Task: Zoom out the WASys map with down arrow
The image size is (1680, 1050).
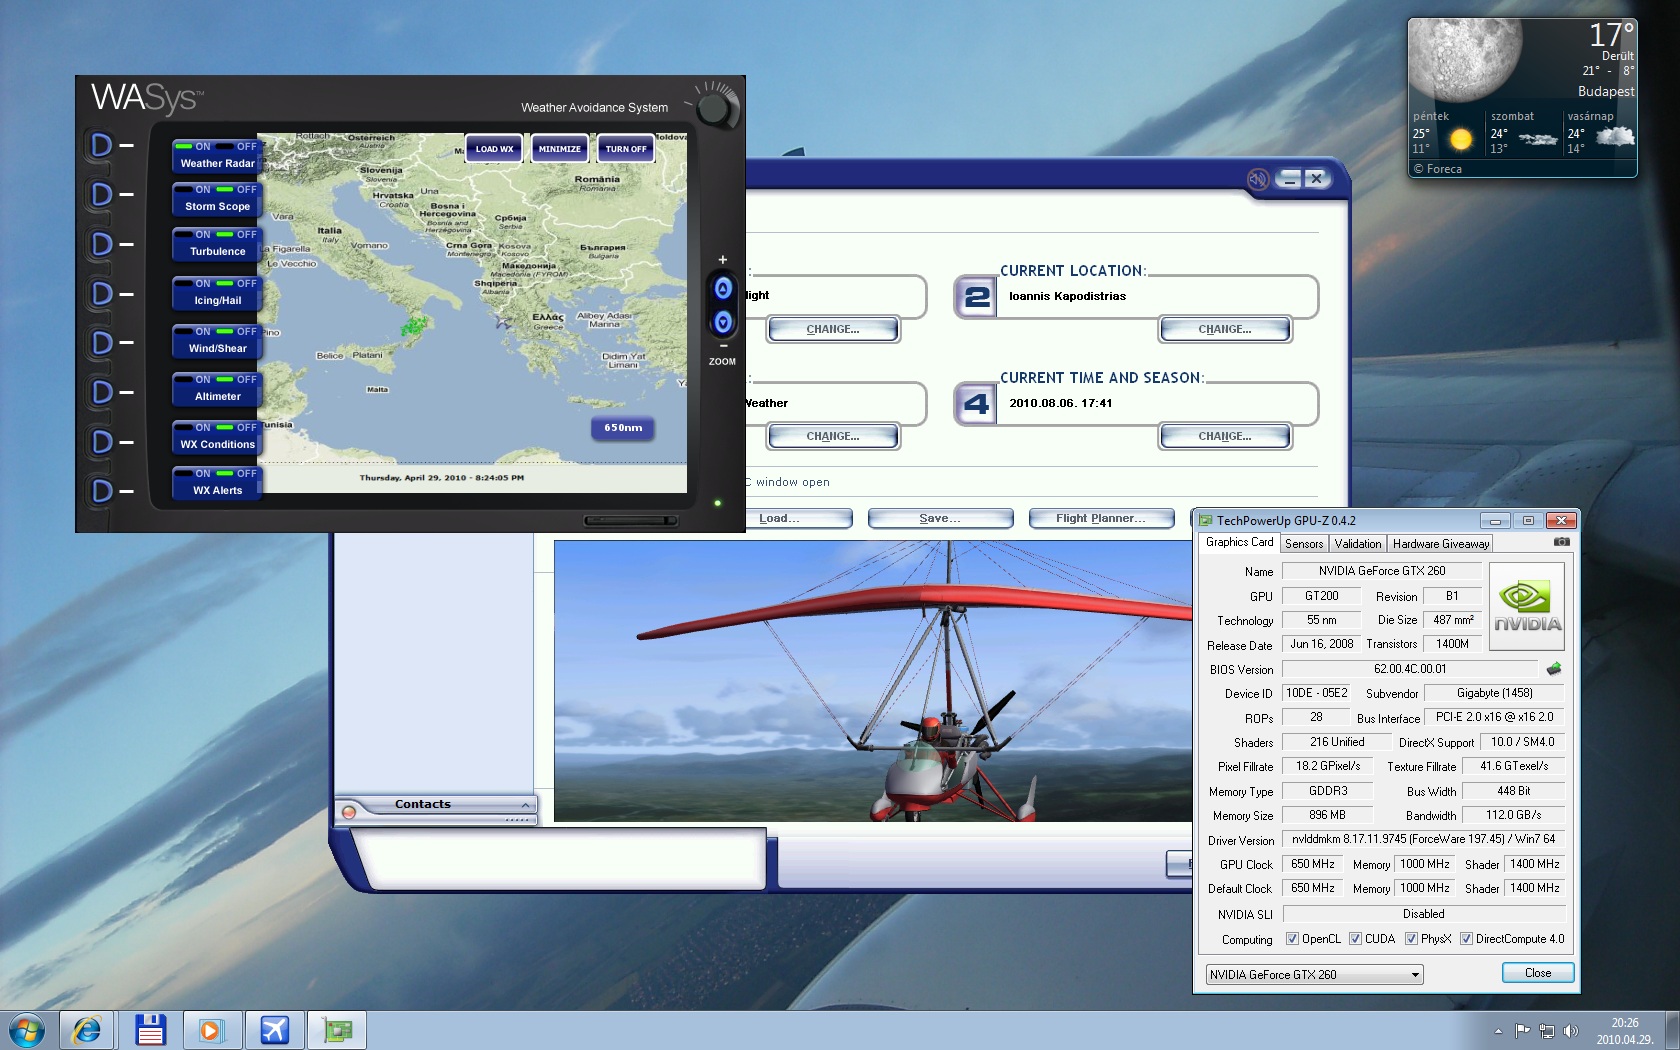Action: (x=723, y=322)
